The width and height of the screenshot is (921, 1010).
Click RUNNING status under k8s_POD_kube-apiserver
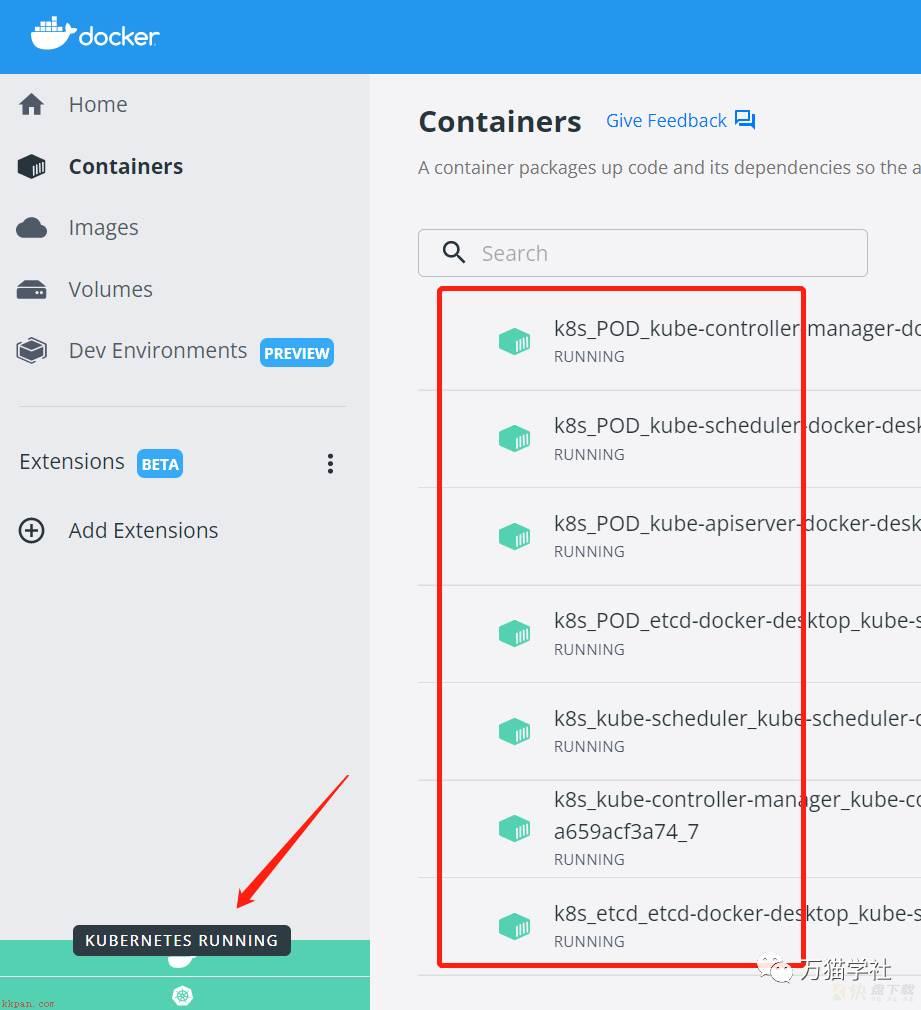click(589, 552)
